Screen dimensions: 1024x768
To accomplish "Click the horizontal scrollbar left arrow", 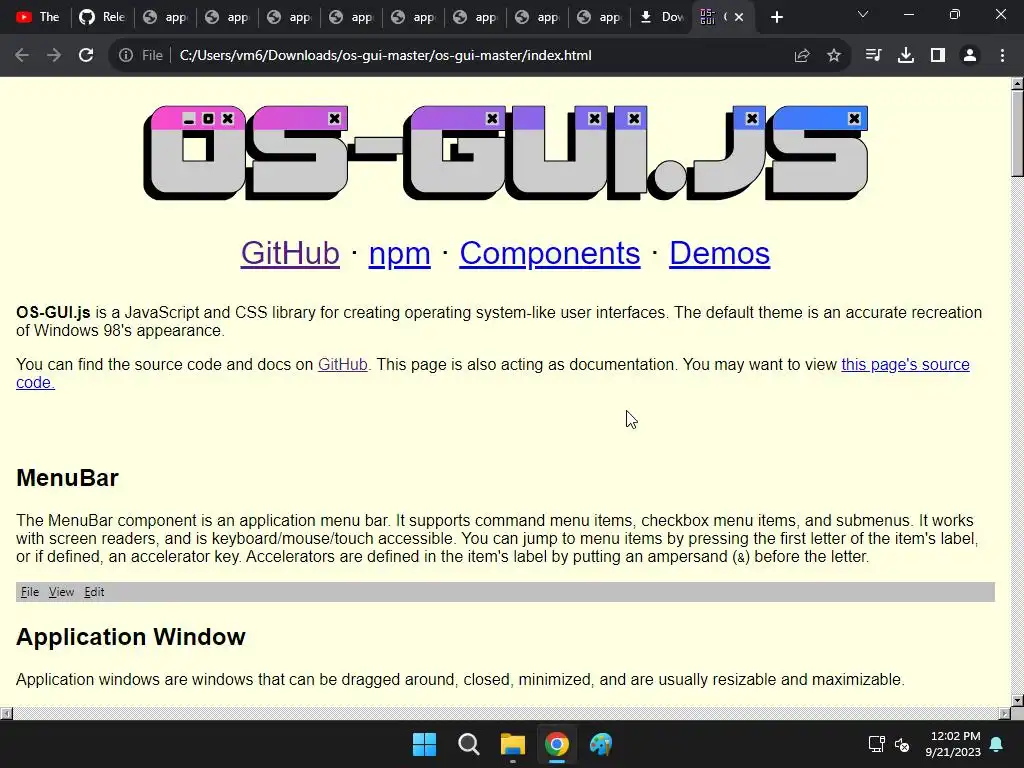I will pos(6,713).
